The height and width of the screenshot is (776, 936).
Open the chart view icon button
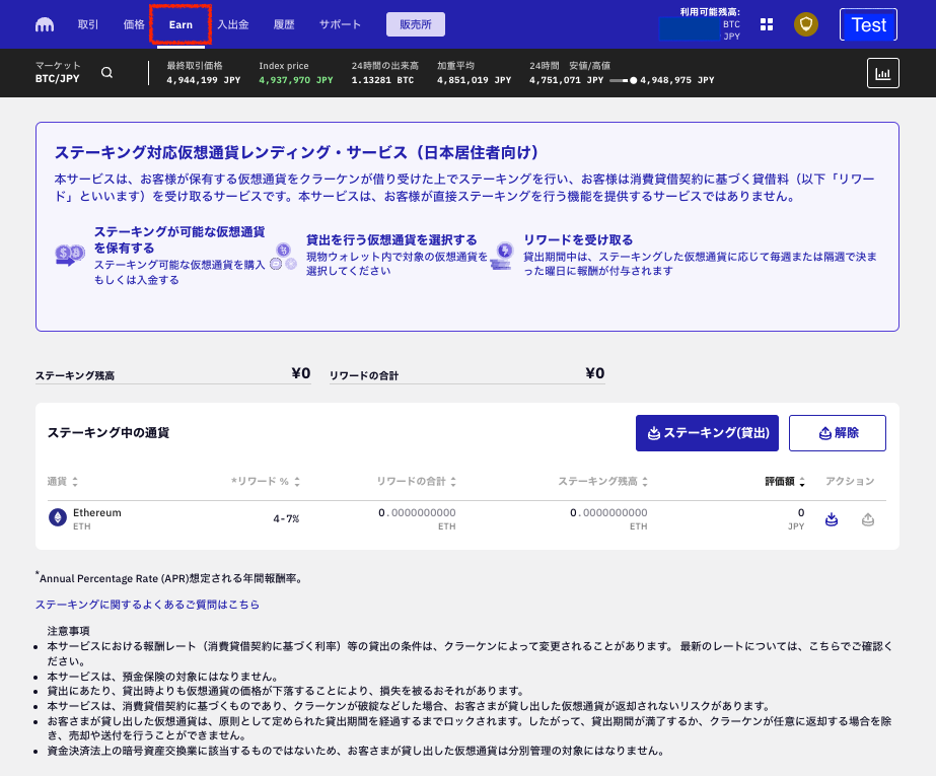click(x=882, y=73)
